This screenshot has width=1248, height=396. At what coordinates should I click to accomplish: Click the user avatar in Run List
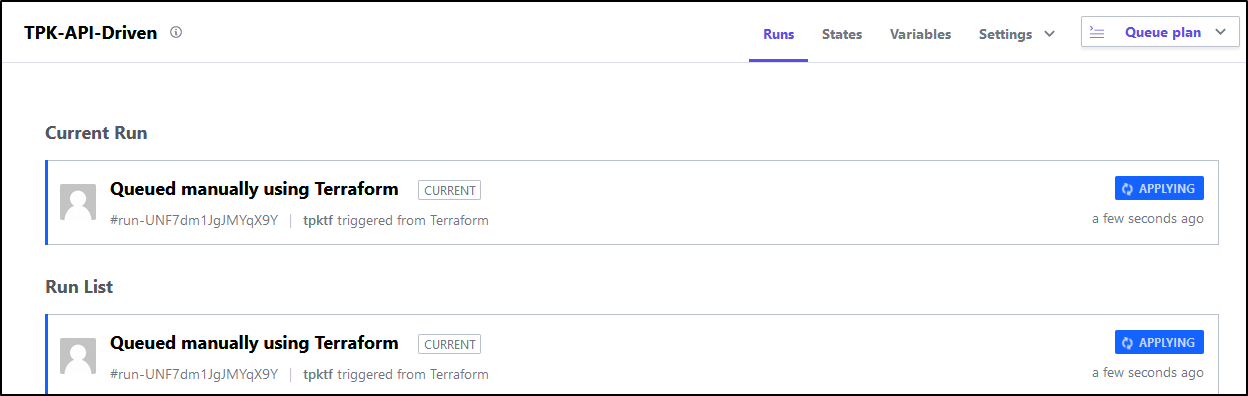[78, 356]
